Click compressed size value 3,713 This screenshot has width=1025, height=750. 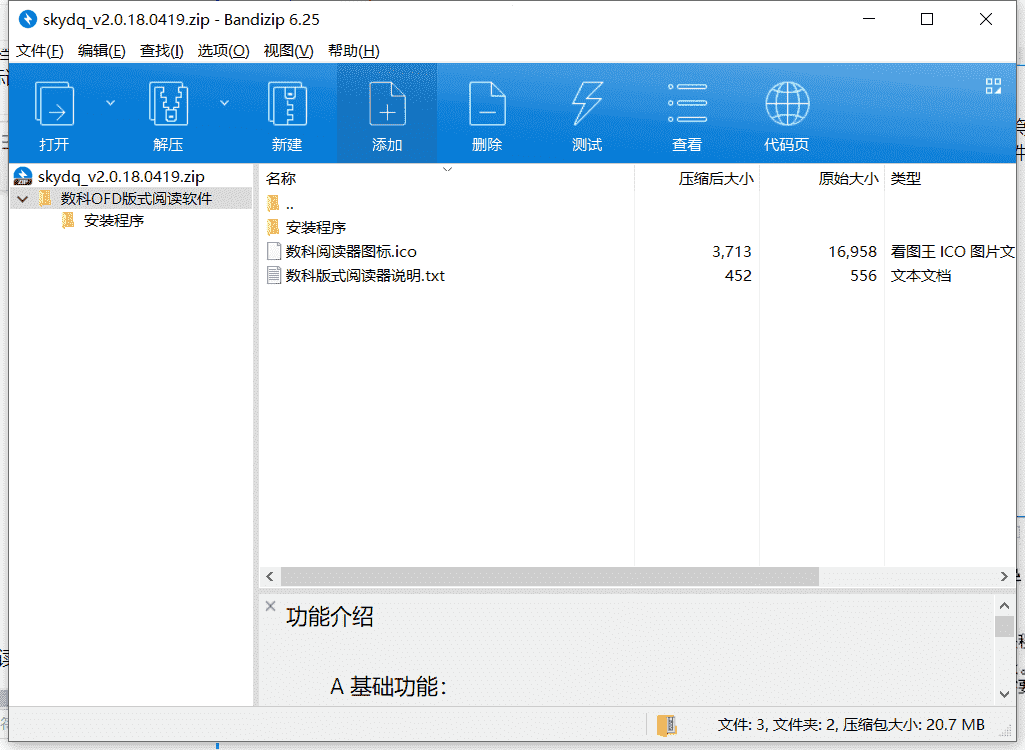[731, 252]
